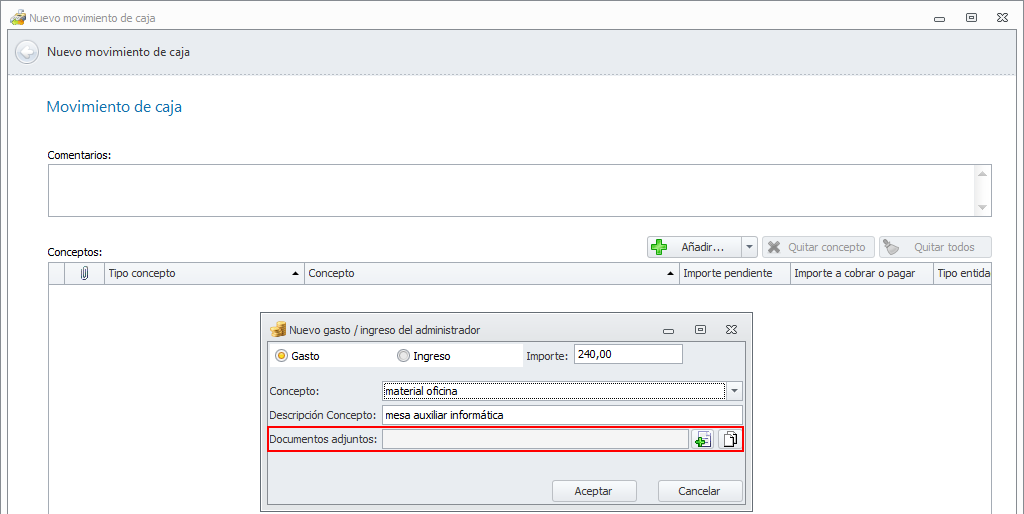
Task: Click the back arrow navigation icon
Action: pos(27,52)
